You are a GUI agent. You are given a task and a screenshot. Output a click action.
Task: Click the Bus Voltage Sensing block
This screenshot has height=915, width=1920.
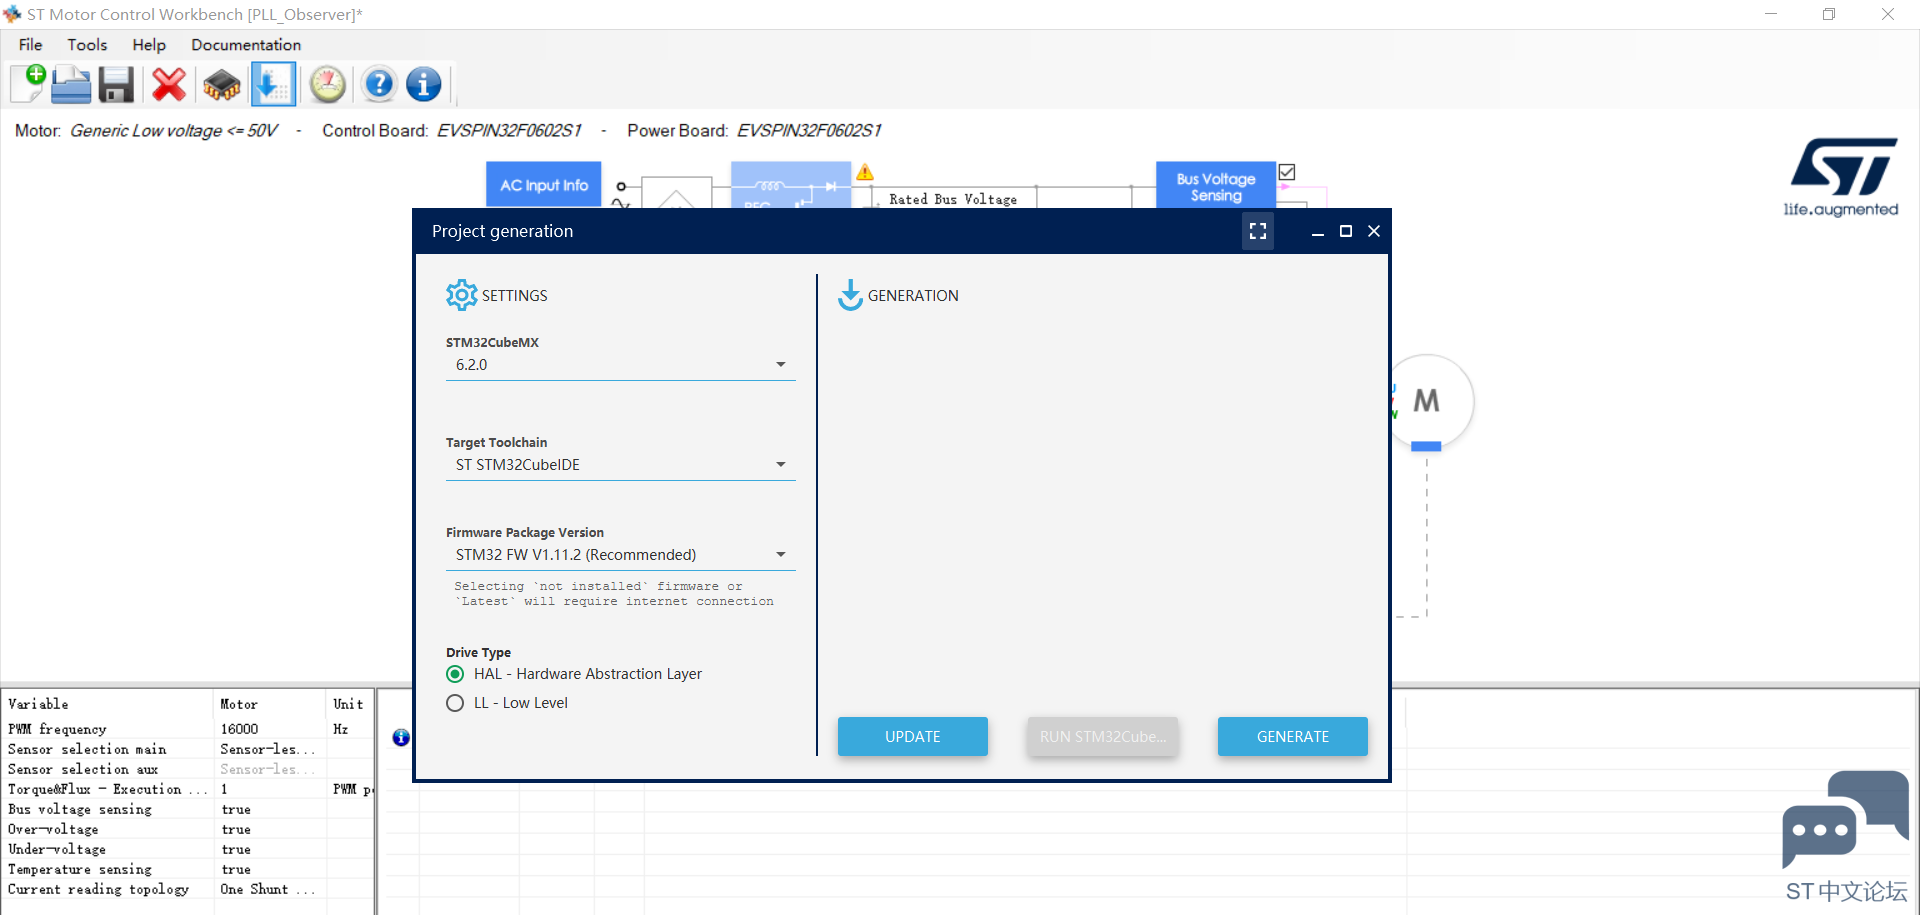click(x=1216, y=186)
